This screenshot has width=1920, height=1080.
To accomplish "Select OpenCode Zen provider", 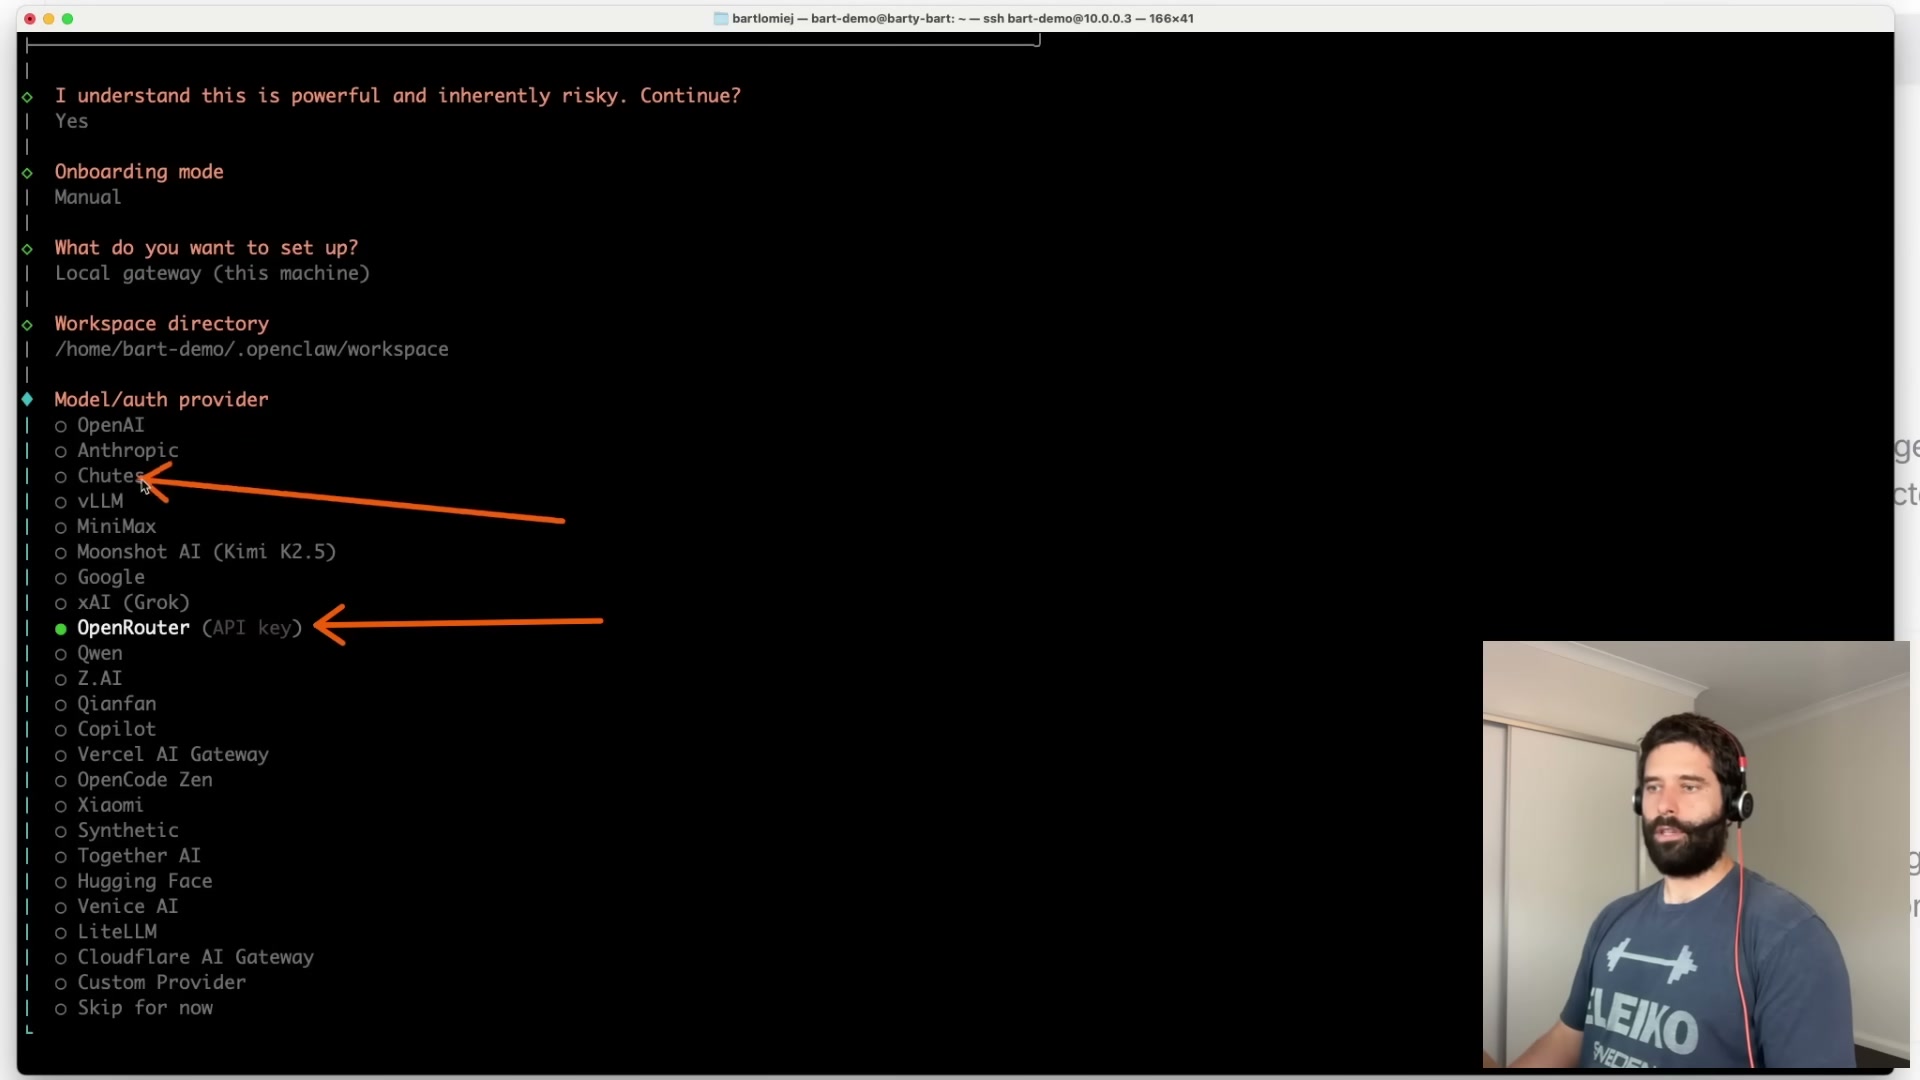I will [x=134, y=780].
